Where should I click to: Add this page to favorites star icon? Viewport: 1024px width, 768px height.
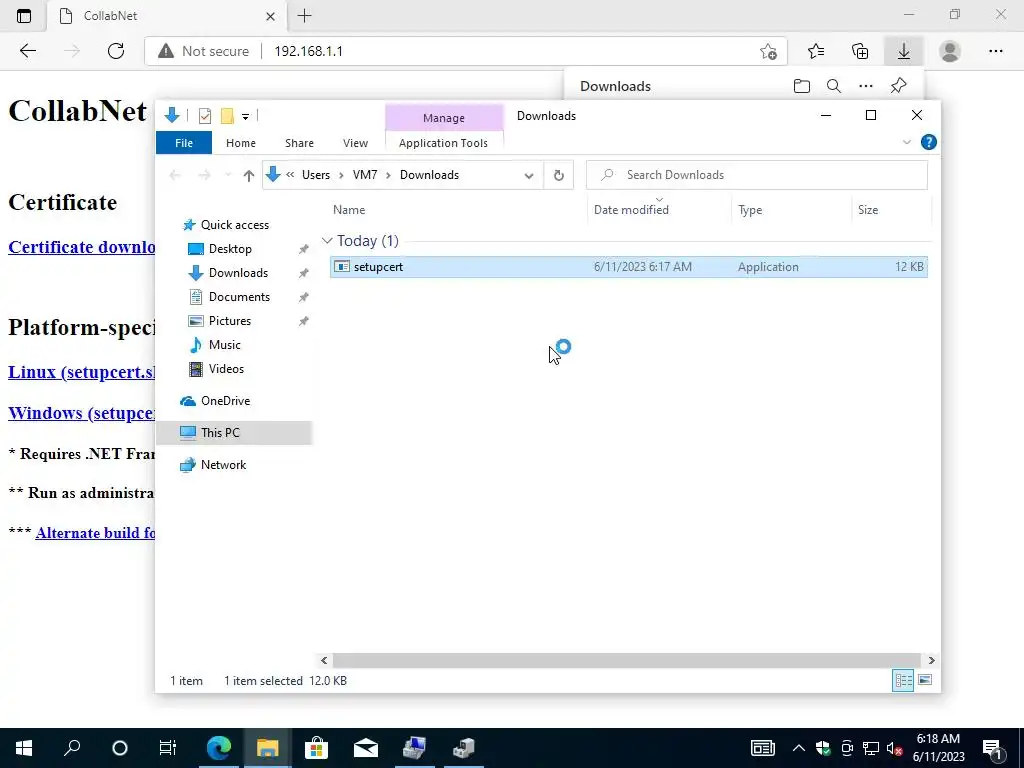click(768, 51)
